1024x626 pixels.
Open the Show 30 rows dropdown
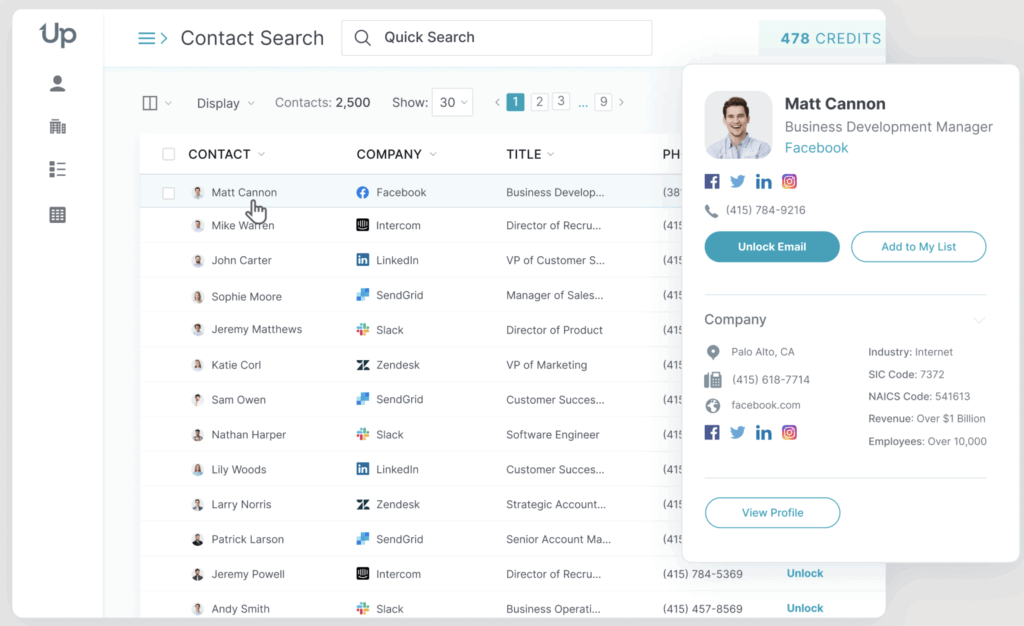(x=452, y=102)
